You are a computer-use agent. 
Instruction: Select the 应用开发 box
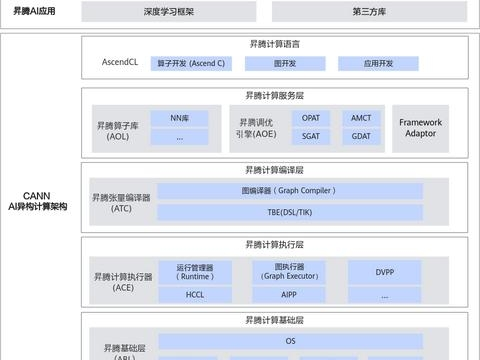tap(378, 63)
